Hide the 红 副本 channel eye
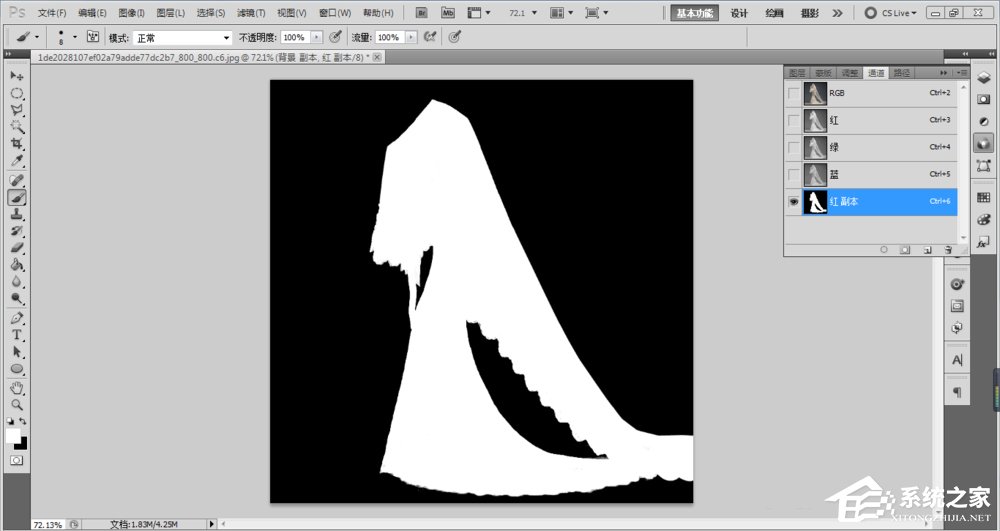This screenshot has width=1000, height=531. tap(794, 201)
